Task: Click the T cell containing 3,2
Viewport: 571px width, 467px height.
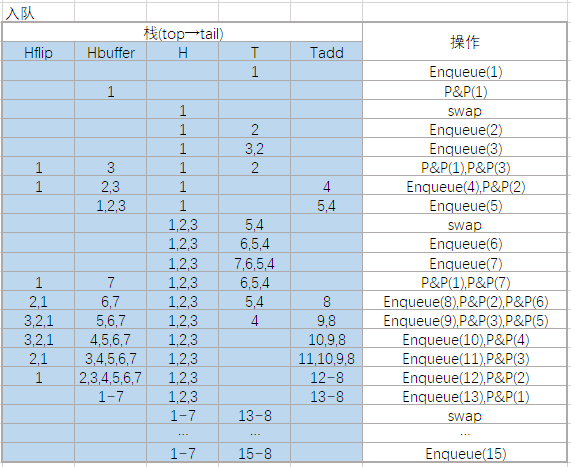Action: point(255,148)
